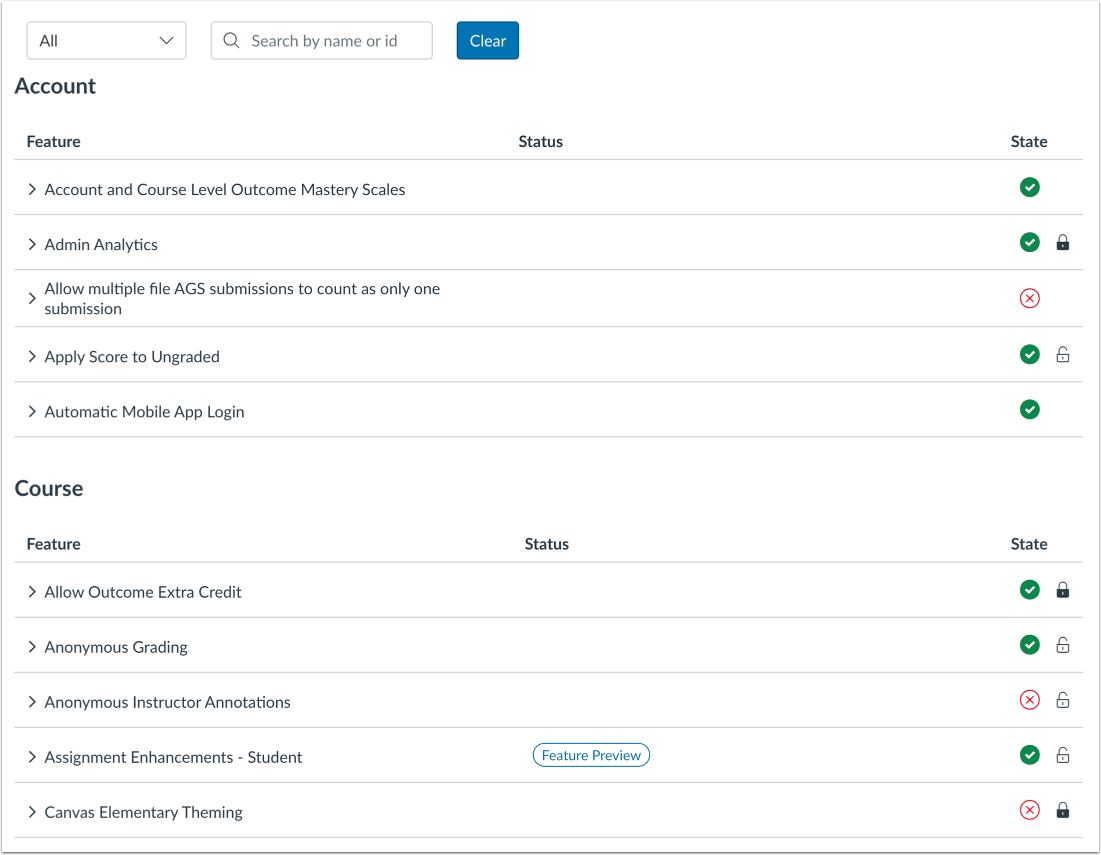
Task: Click the lock icon beside Admin Analytics
Action: click(1063, 242)
